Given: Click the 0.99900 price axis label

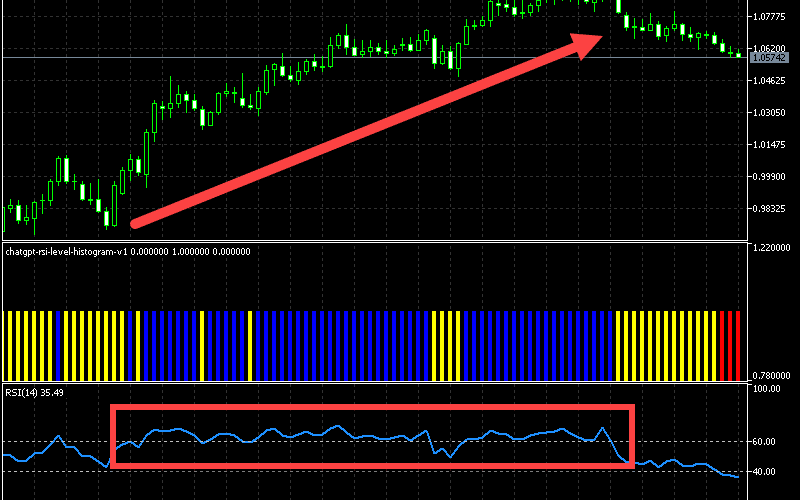Looking at the screenshot, I should [x=769, y=177].
